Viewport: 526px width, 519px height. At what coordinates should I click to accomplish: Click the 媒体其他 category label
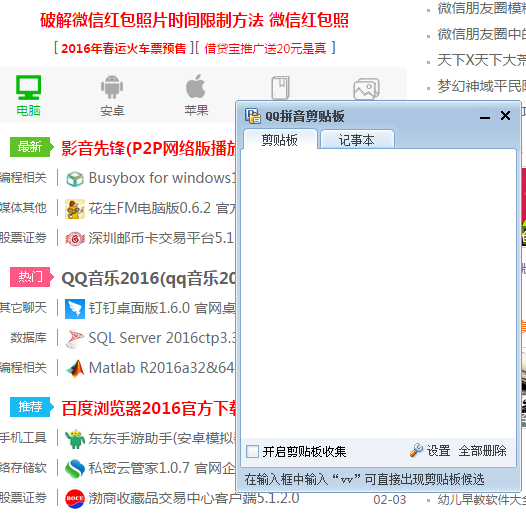click(x=23, y=208)
